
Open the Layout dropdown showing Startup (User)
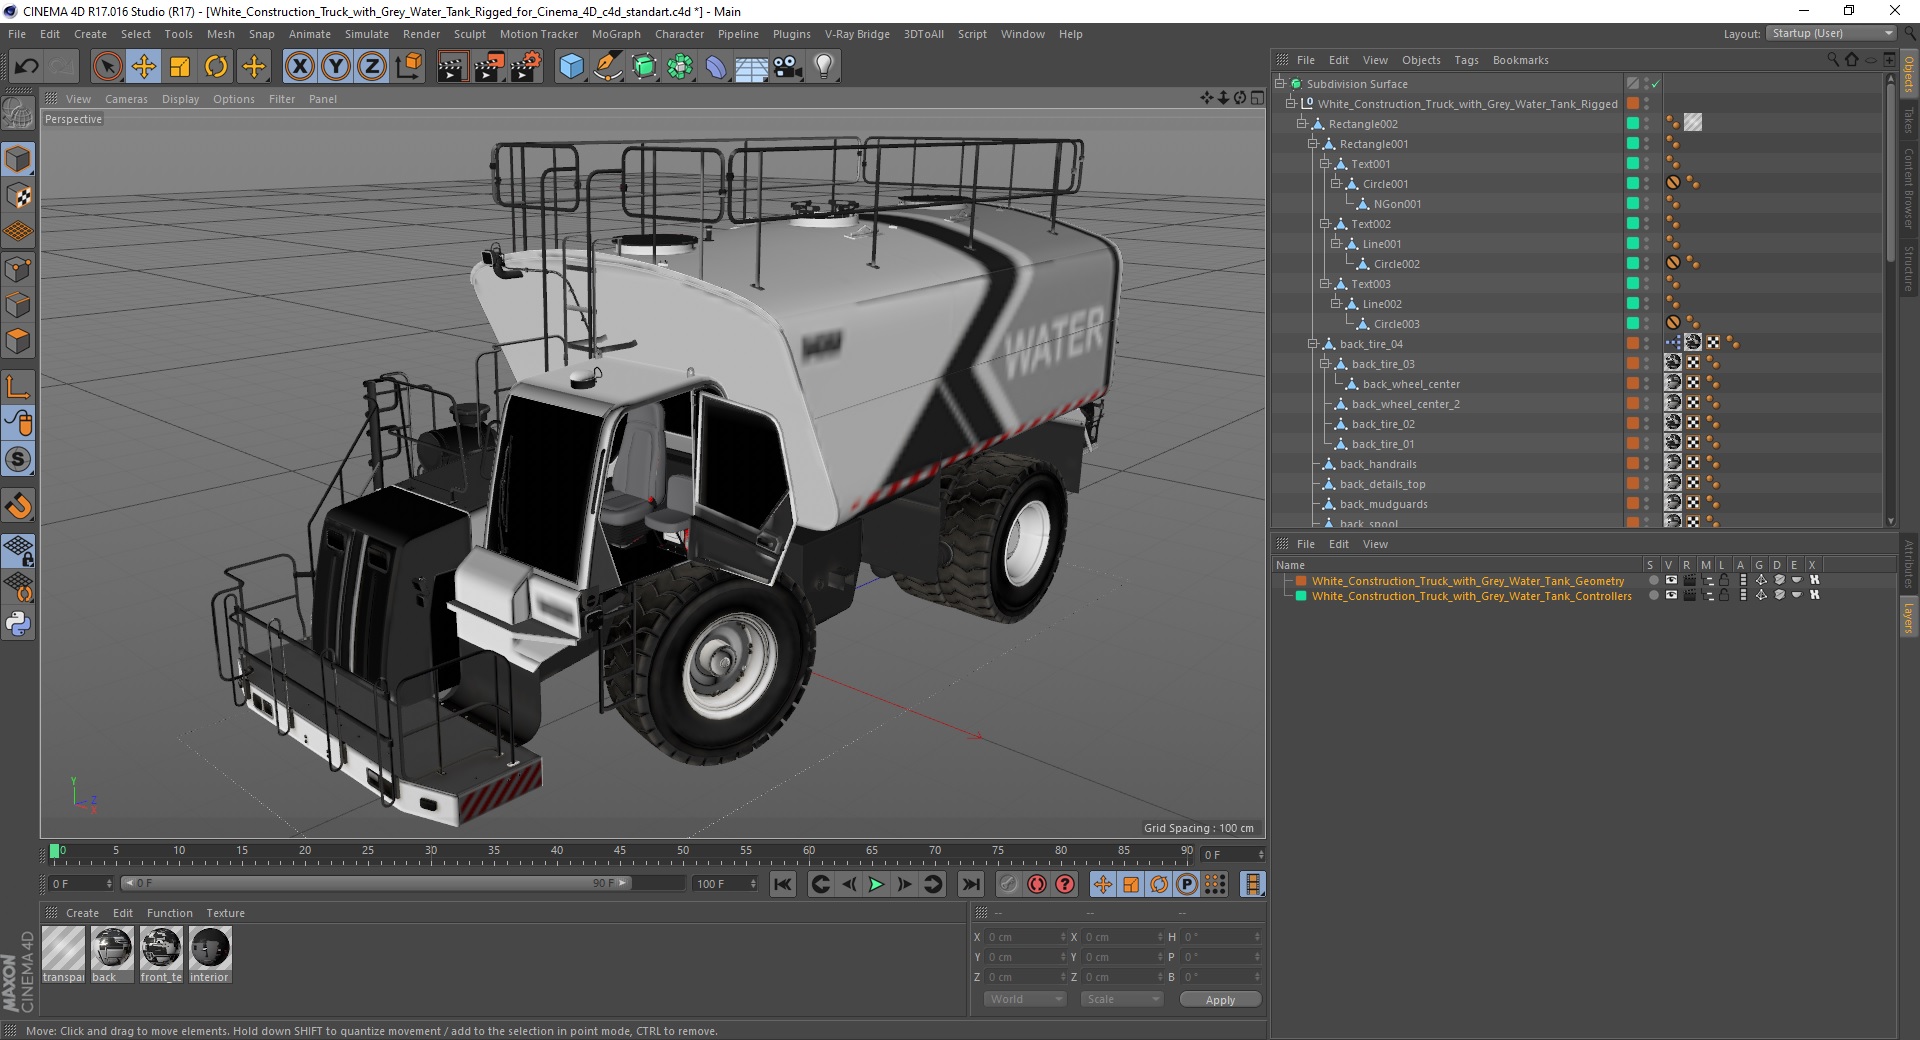coord(1831,33)
